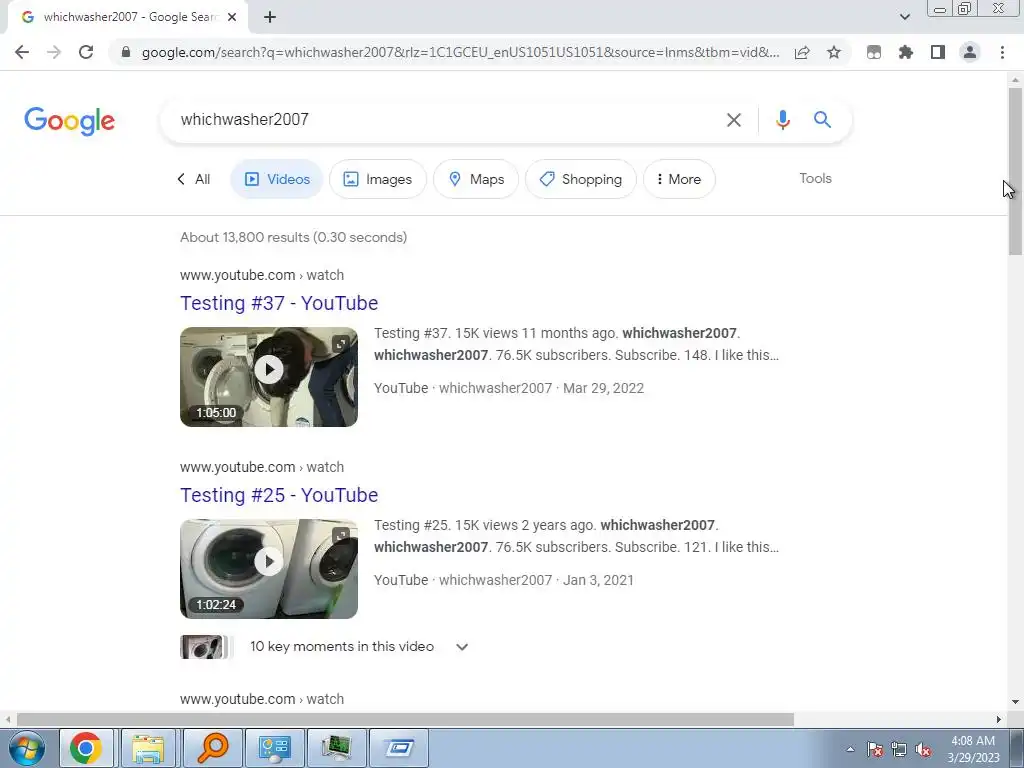1024x768 pixels.
Task: Click the horizontal scrollbar thumb
Action: coord(405,719)
